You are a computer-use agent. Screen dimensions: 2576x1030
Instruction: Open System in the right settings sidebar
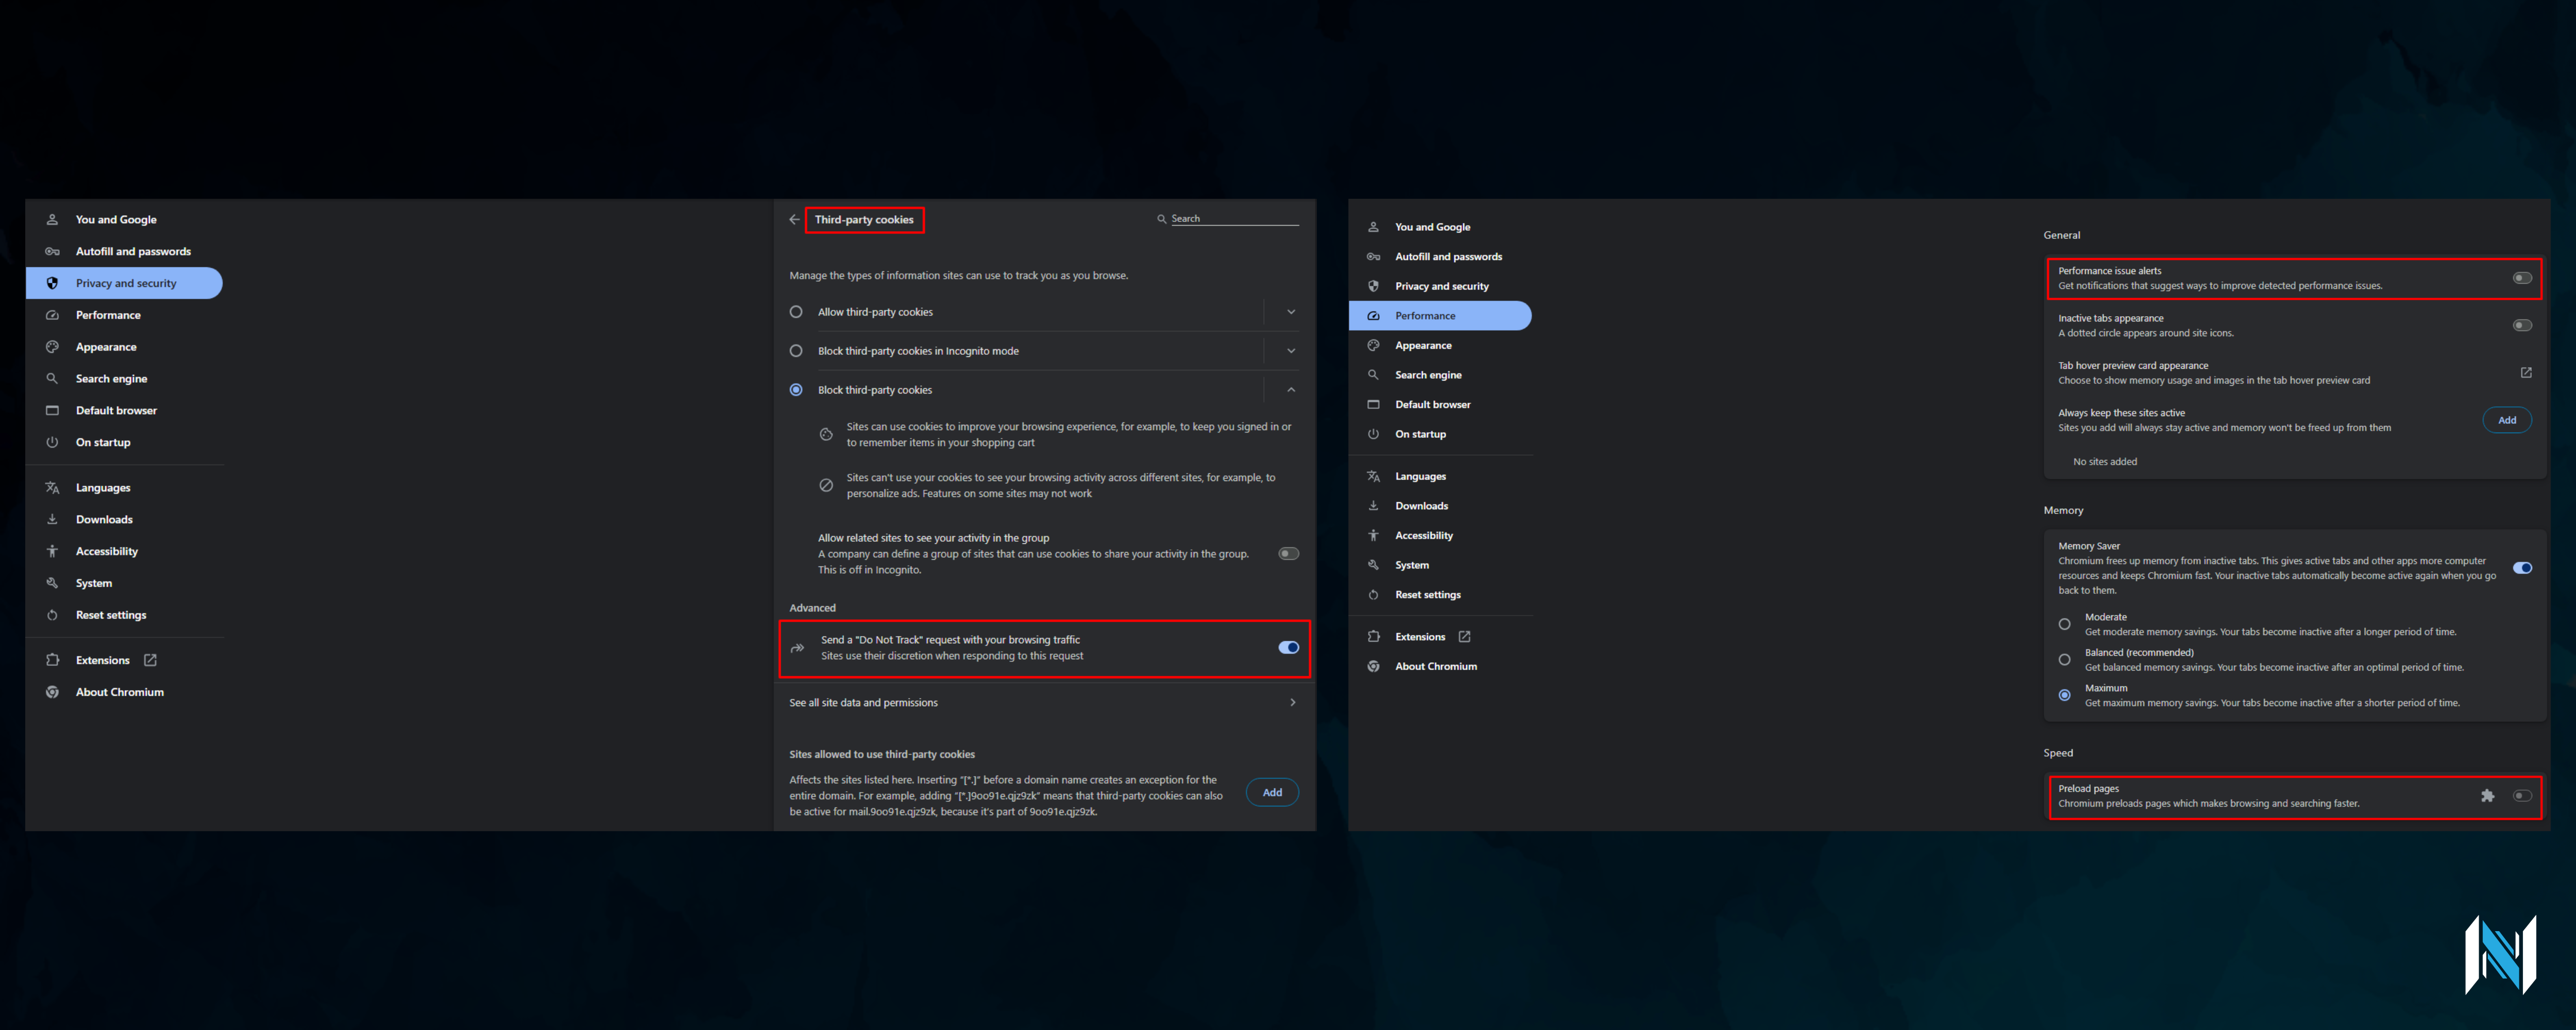pos(1411,565)
